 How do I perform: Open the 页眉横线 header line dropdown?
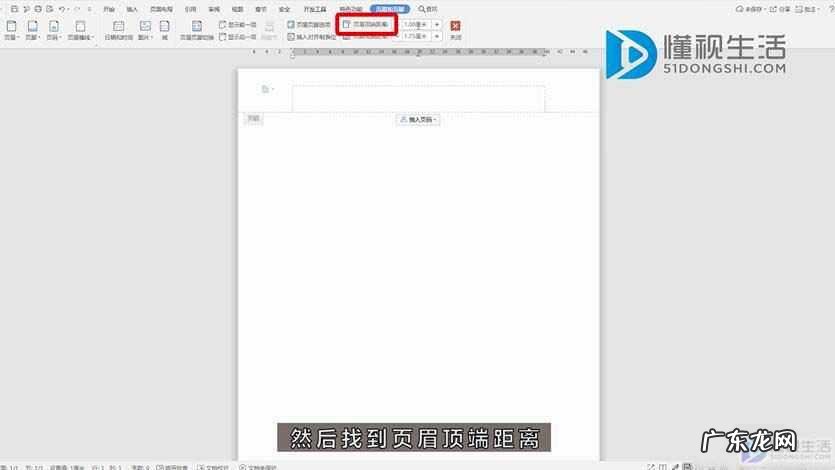[80, 30]
